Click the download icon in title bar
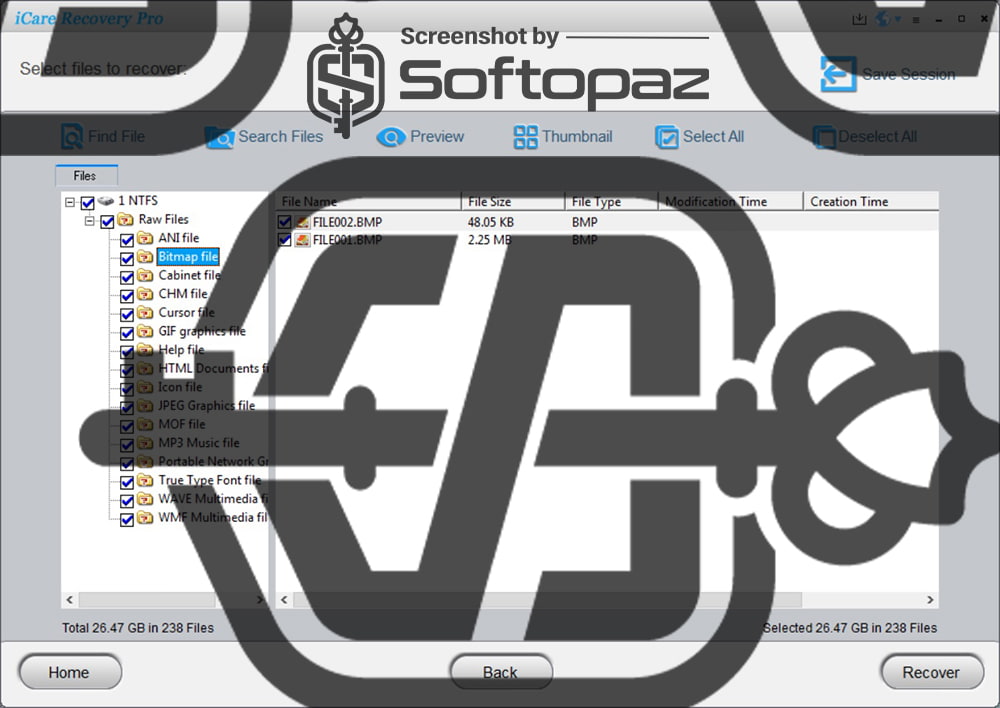This screenshot has width=1000, height=708. tap(859, 19)
